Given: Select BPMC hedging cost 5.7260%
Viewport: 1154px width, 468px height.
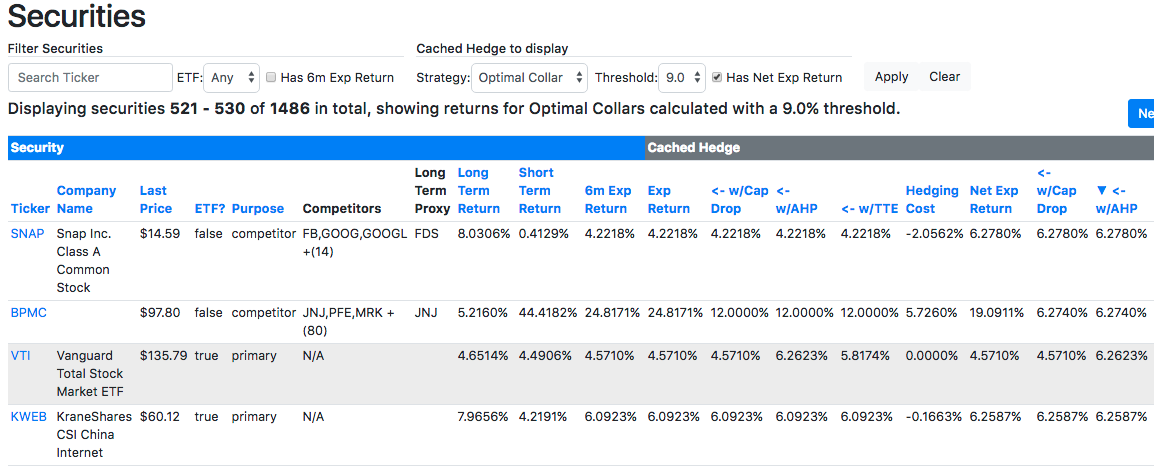Looking at the screenshot, I should click(932, 313).
